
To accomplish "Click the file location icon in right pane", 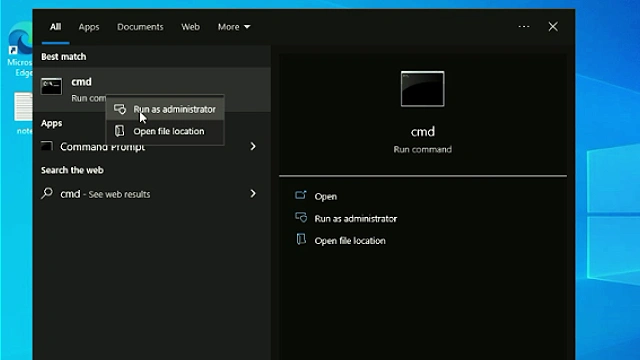I will point(301,239).
